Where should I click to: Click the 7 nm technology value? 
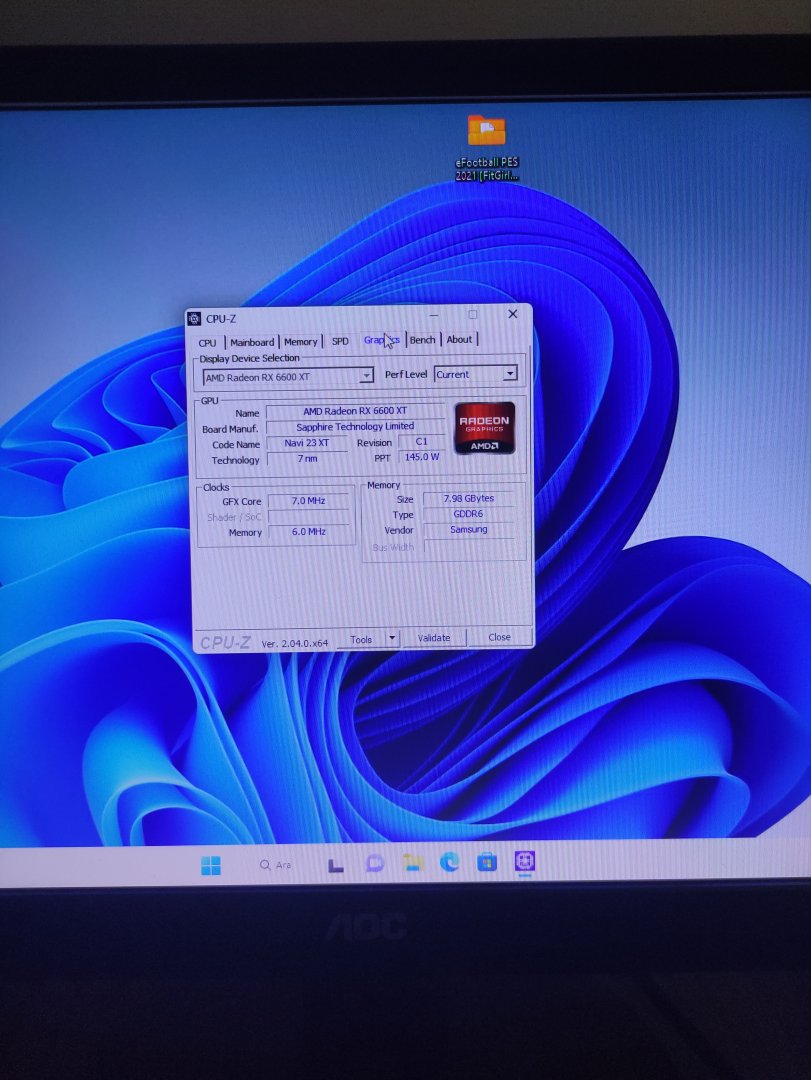[307, 459]
